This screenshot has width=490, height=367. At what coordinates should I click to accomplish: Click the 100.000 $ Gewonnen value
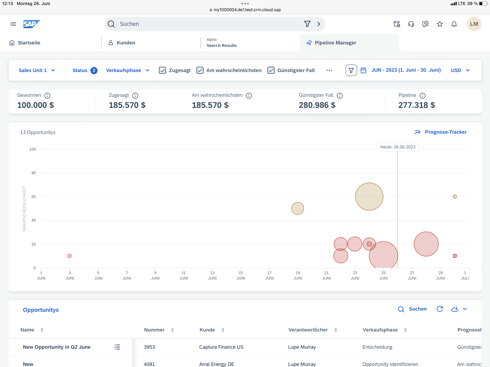tap(35, 105)
